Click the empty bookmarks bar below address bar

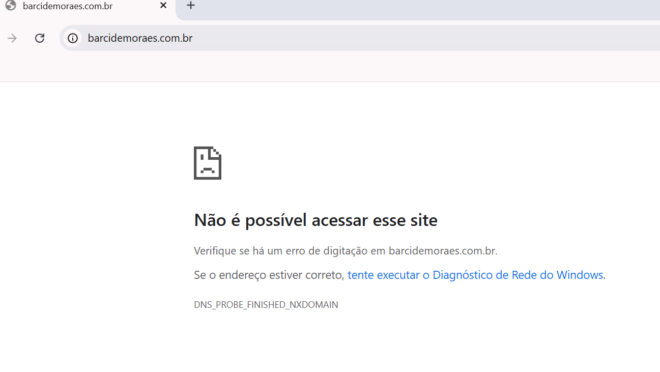(330, 66)
